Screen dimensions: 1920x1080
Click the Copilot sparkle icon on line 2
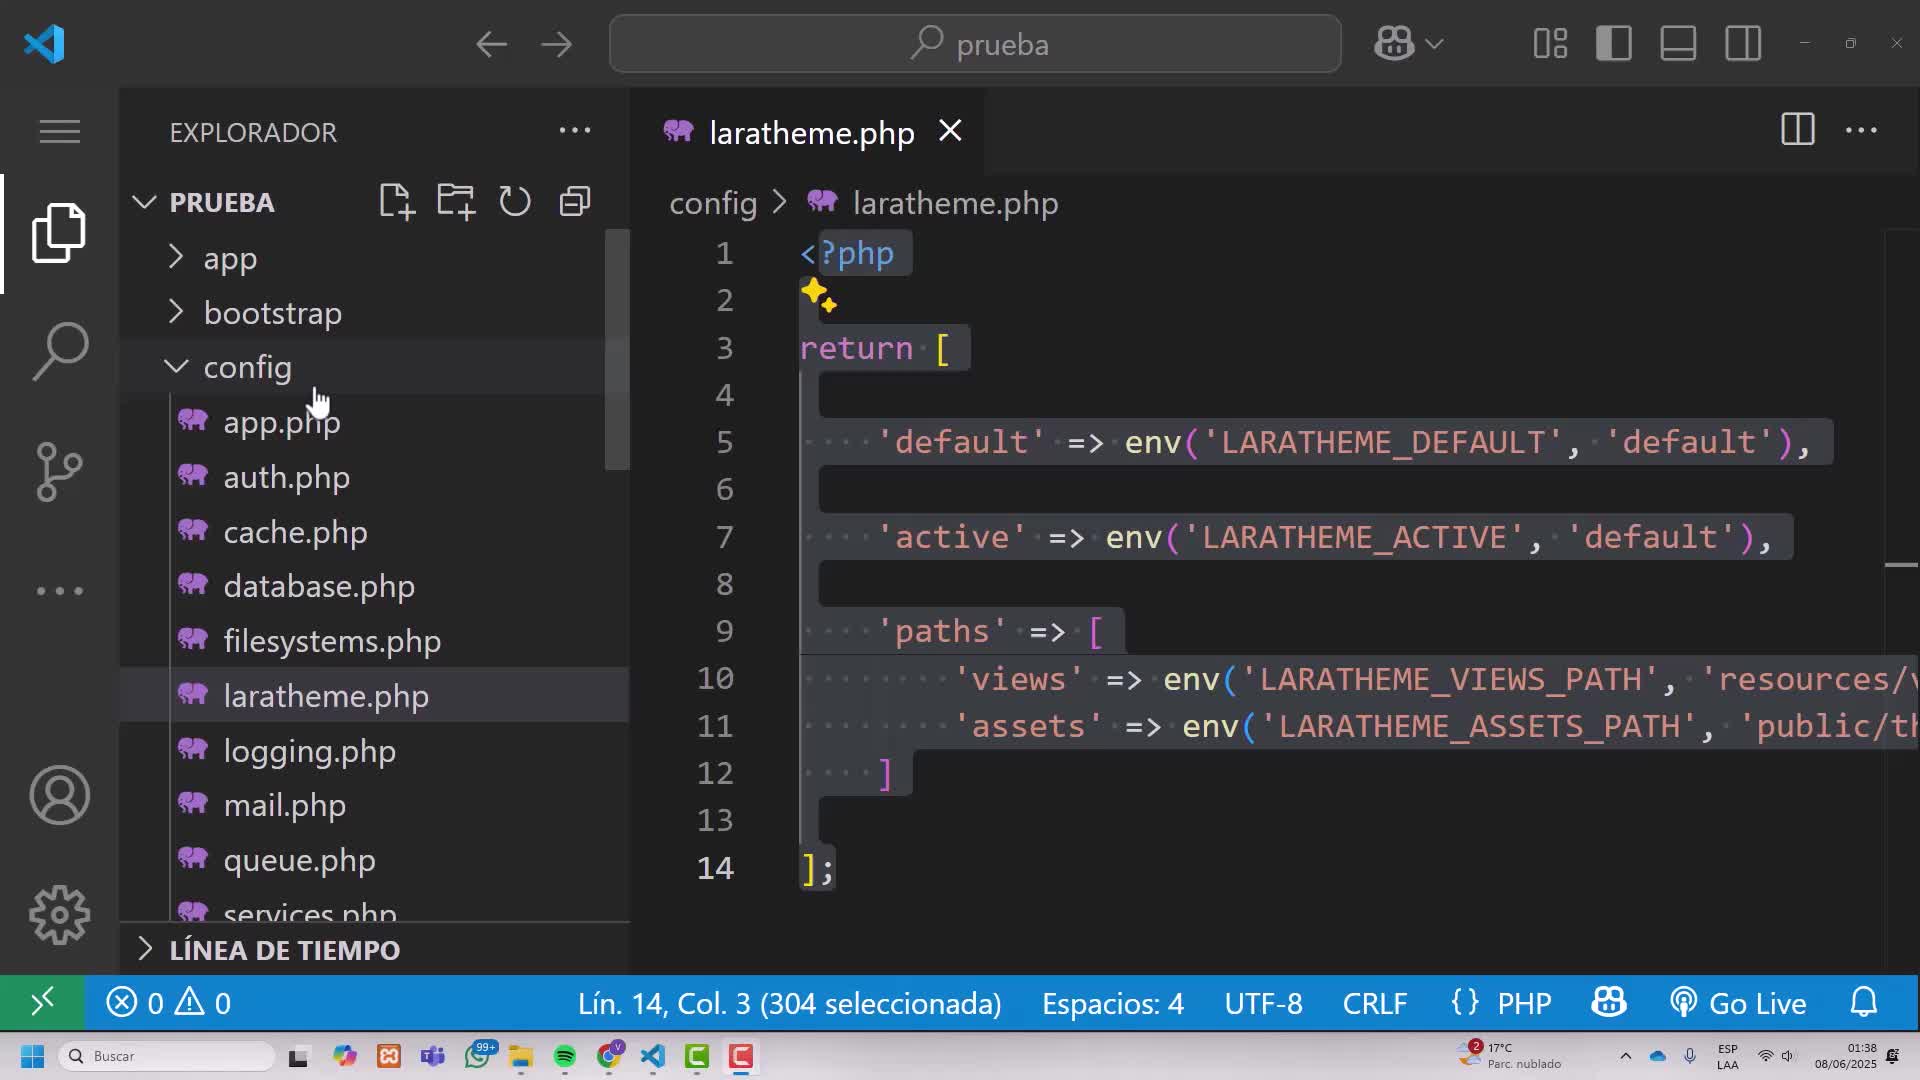coord(818,296)
